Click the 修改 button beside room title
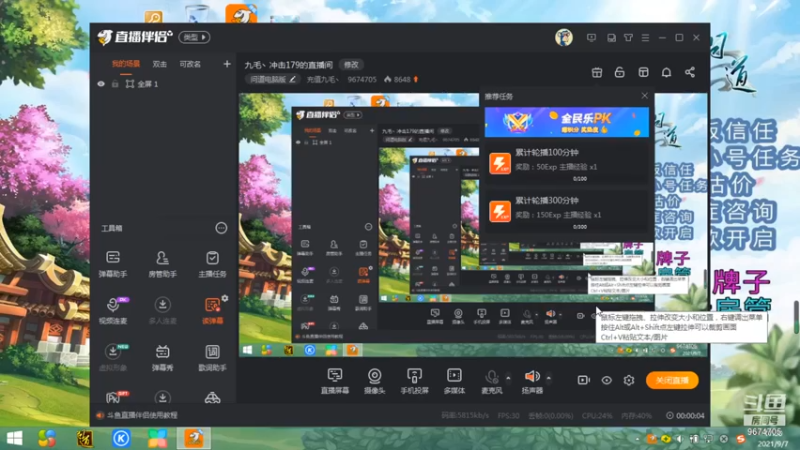 pos(351,65)
